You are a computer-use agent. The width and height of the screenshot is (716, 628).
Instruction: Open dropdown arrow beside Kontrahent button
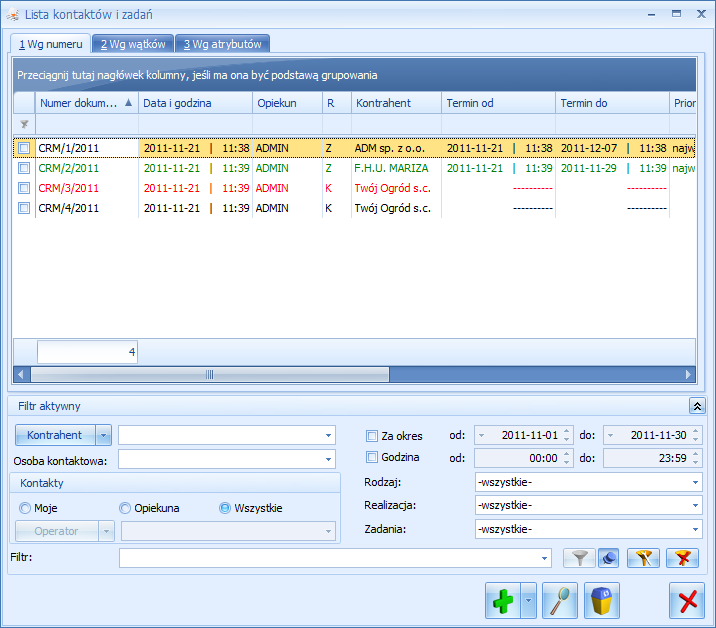point(104,435)
